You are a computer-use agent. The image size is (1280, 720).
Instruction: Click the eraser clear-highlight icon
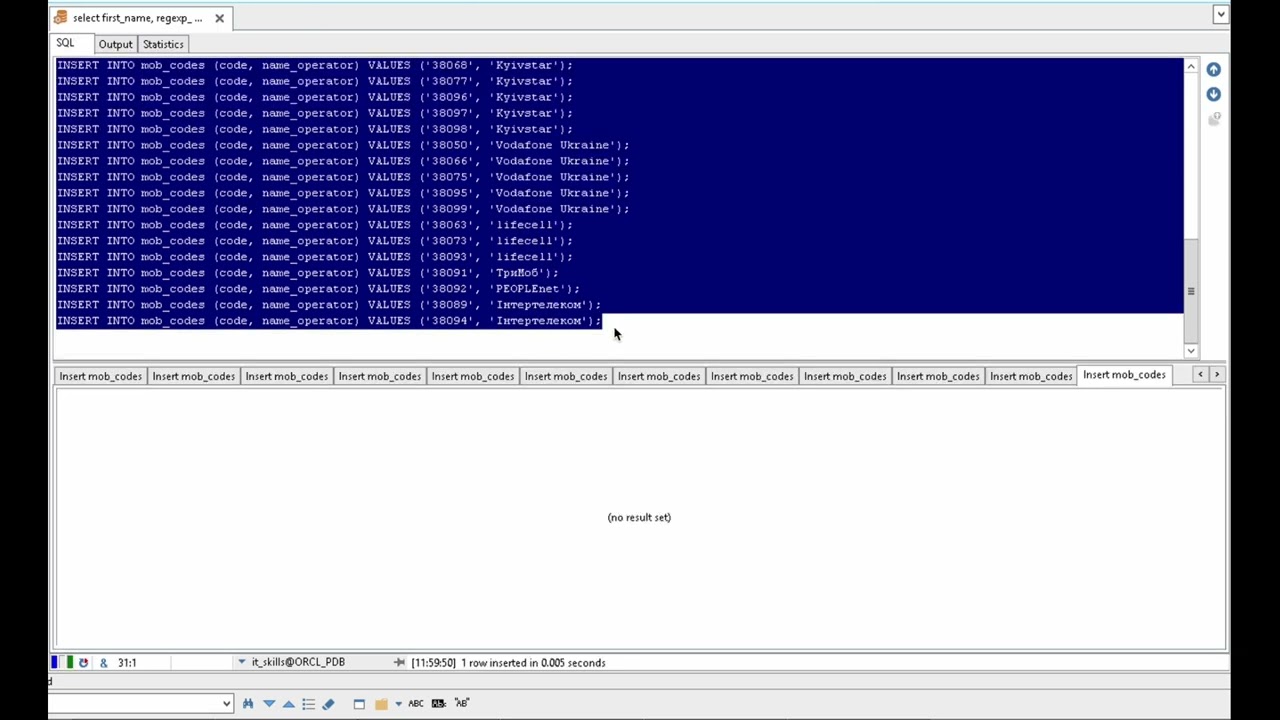coord(328,703)
